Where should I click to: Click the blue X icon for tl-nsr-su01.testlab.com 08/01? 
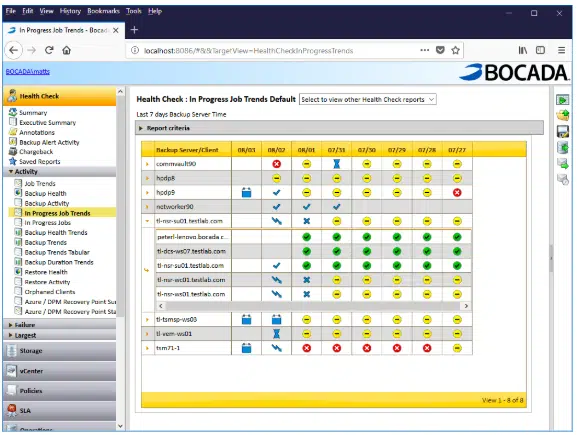(306, 221)
